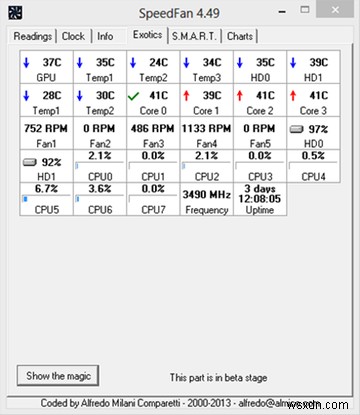Click the hard drive icon beside 97% HD0
The height and width of the screenshot is (415, 360).
(296, 129)
